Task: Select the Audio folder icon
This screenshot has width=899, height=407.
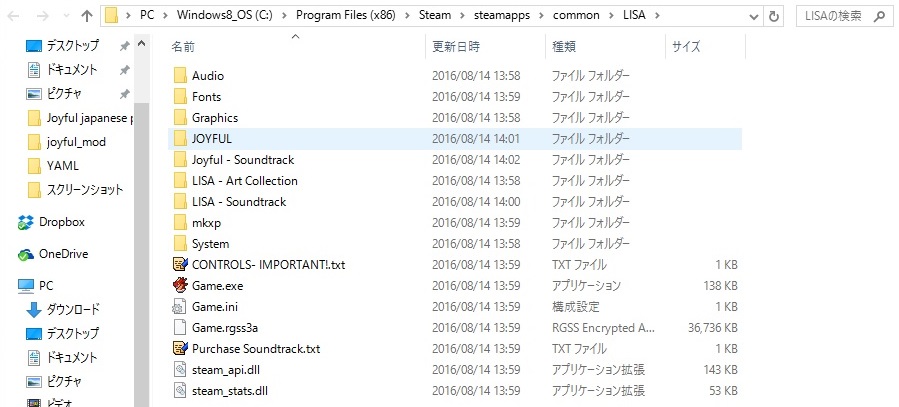Action: (x=180, y=76)
